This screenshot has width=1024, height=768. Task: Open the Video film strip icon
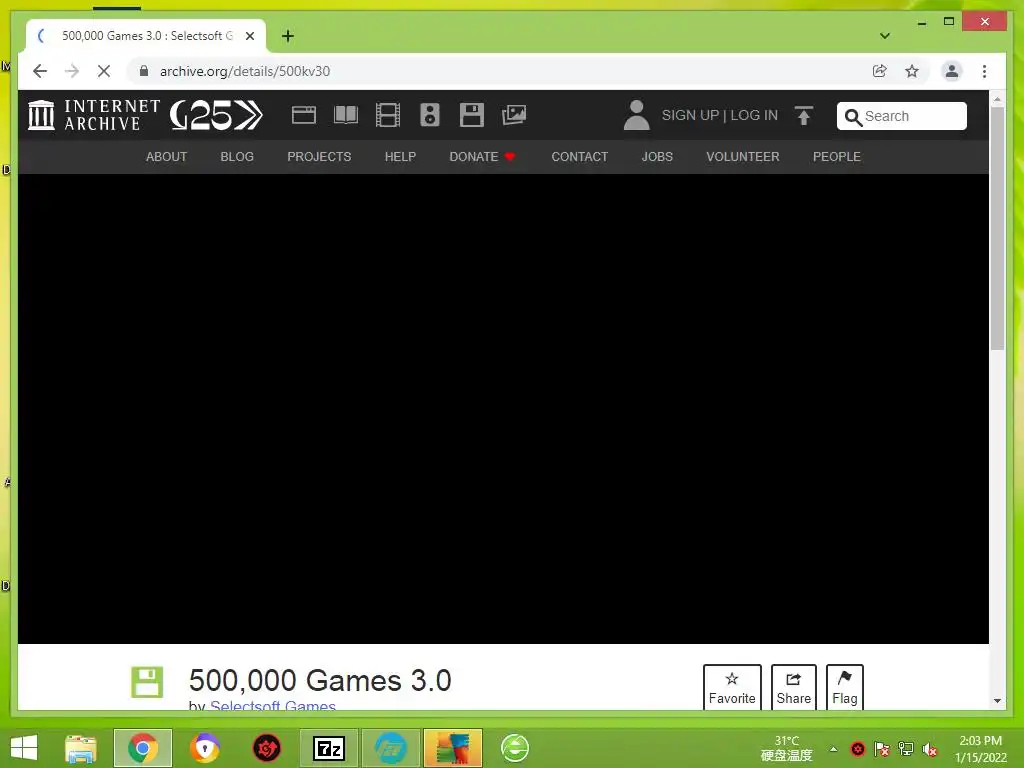388,115
